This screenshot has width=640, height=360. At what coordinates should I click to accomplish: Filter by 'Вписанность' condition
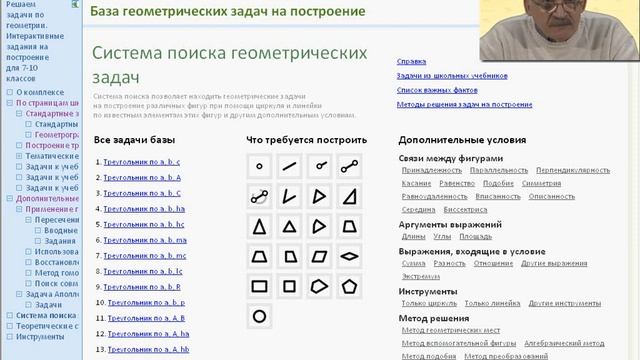tap(498, 196)
